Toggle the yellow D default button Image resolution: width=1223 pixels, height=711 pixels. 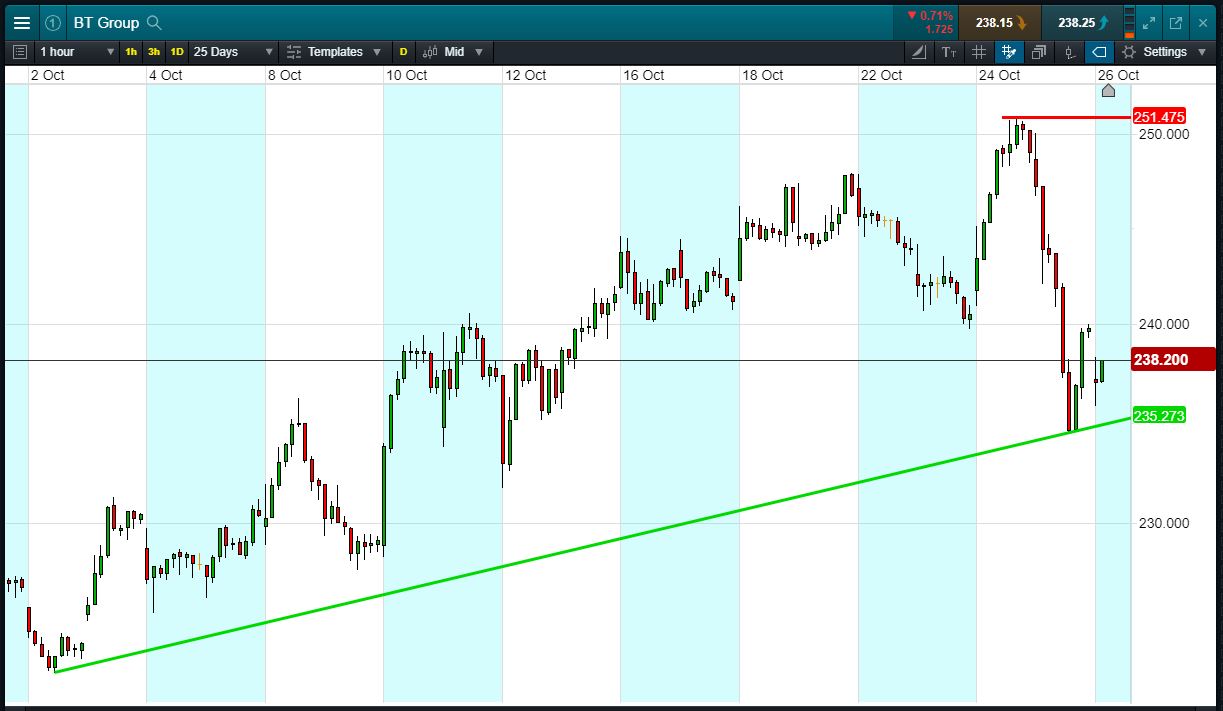pyautogui.click(x=403, y=51)
